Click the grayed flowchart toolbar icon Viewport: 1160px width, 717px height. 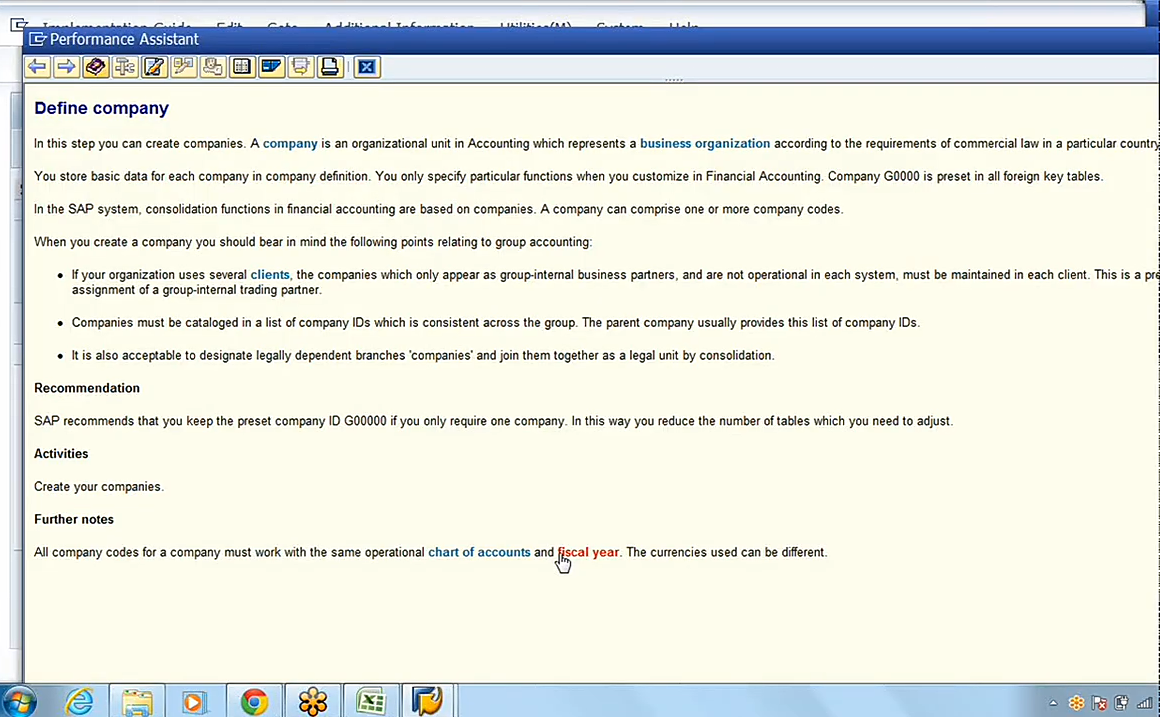click(183, 67)
